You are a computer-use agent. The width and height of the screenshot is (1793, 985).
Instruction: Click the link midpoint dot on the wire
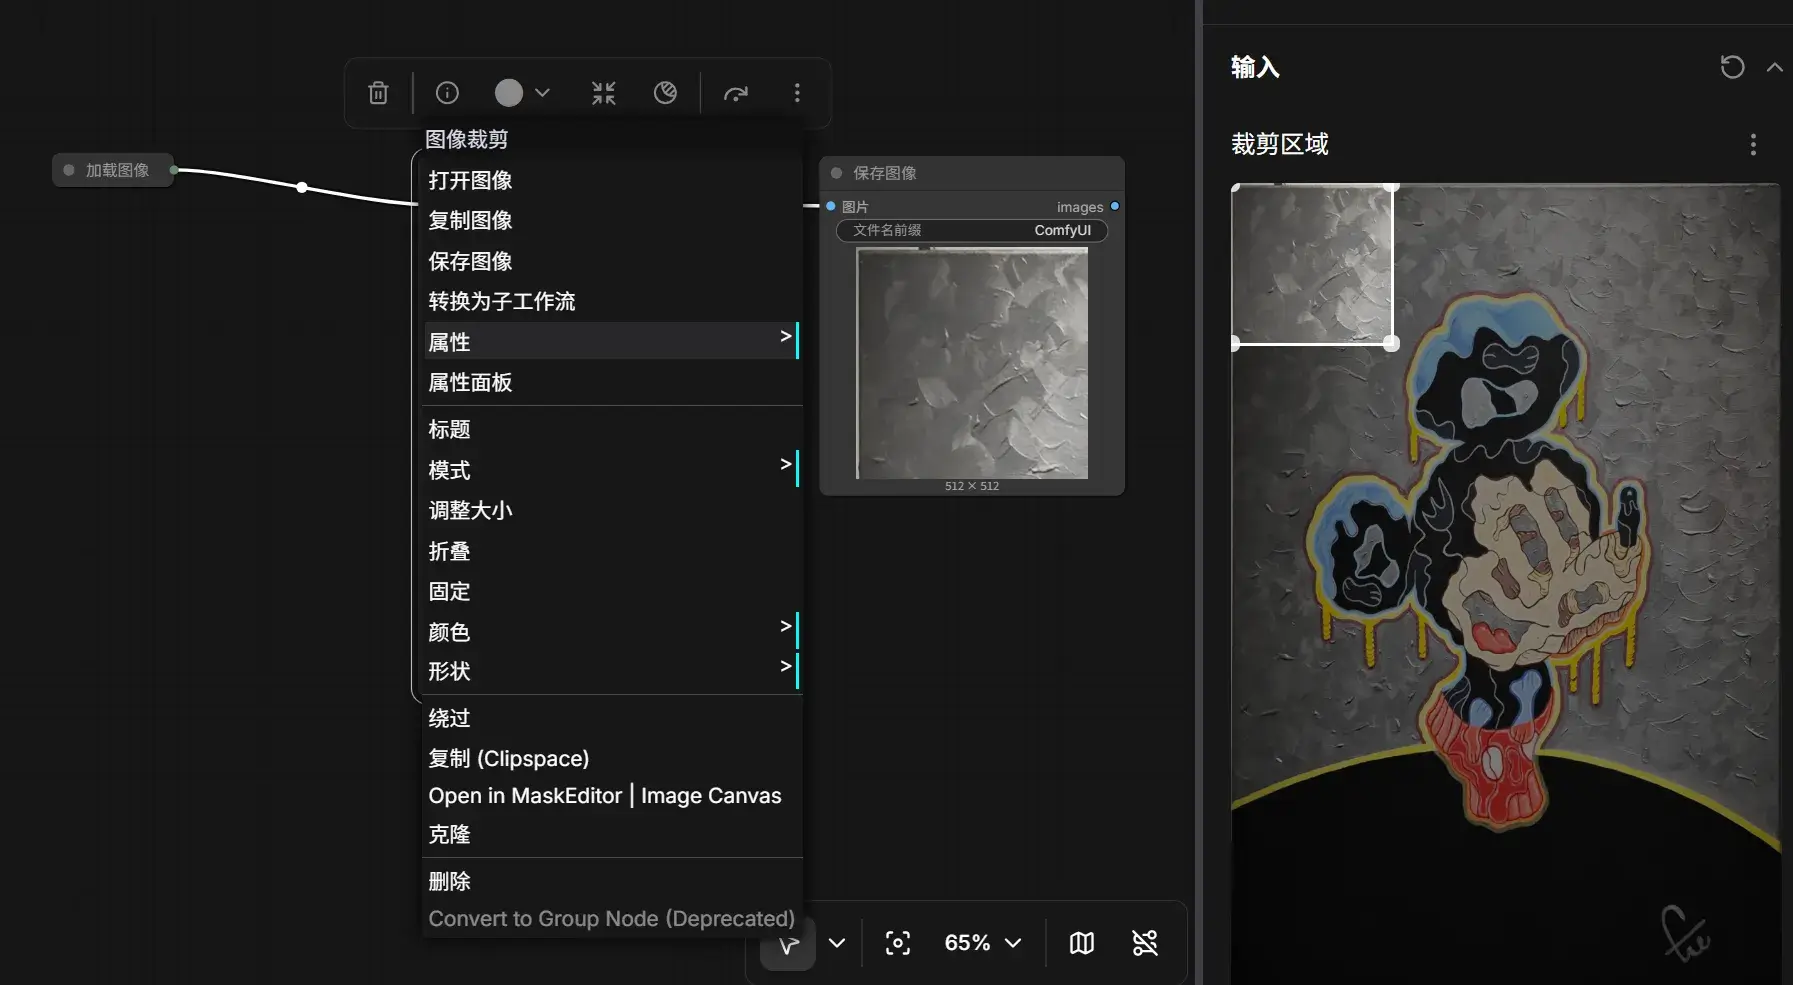[x=302, y=187]
